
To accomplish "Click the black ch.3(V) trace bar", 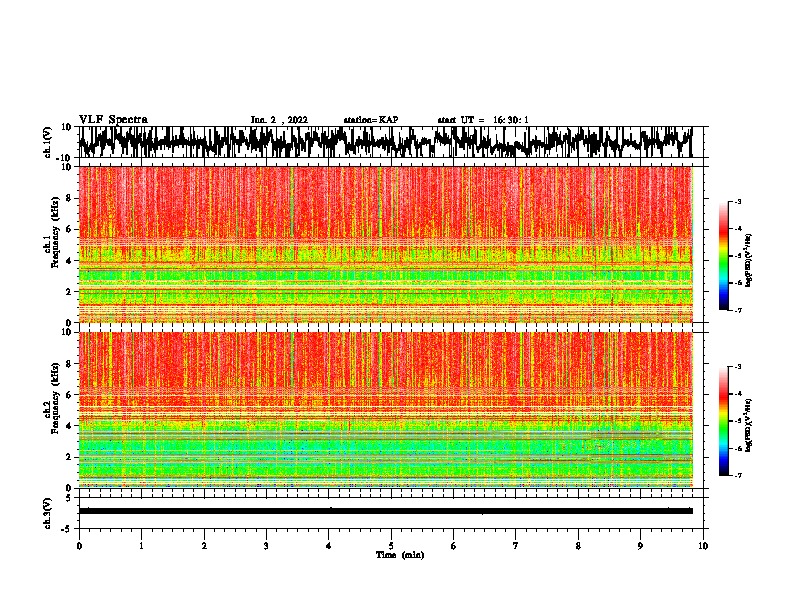I will [386, 511].
